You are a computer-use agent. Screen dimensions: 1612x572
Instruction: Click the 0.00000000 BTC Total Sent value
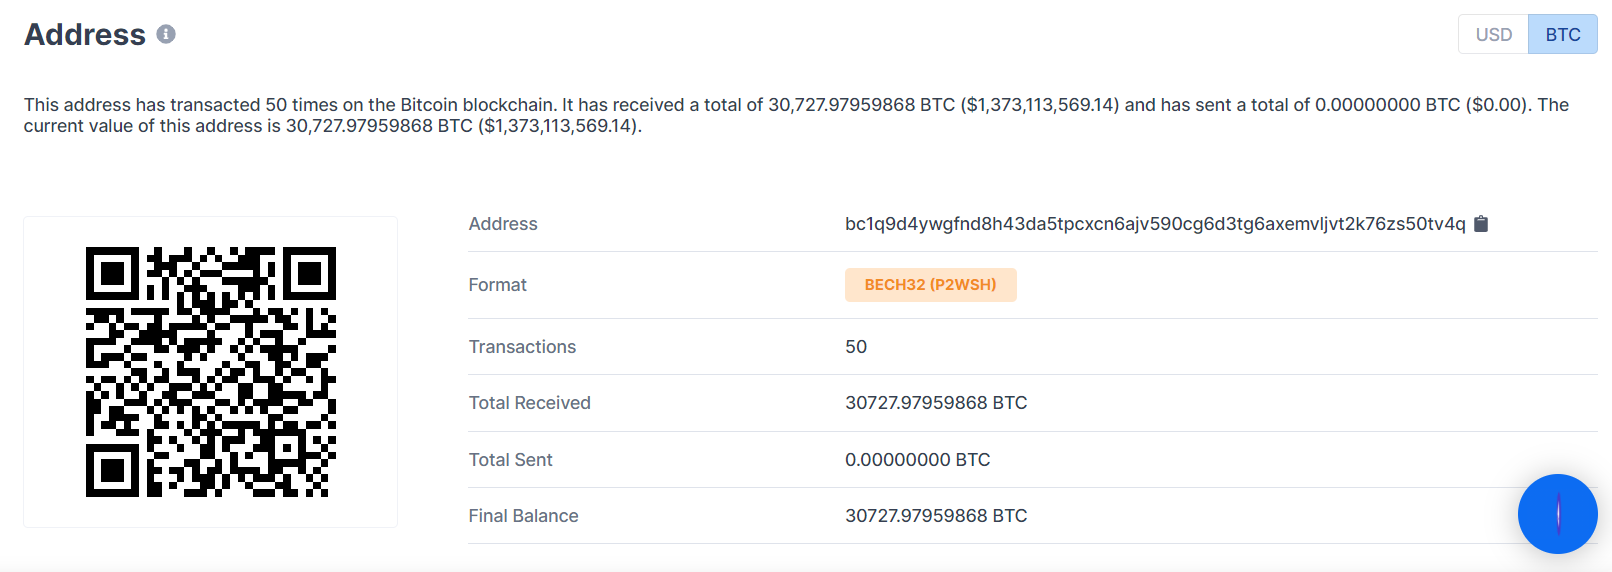(917, 460)
